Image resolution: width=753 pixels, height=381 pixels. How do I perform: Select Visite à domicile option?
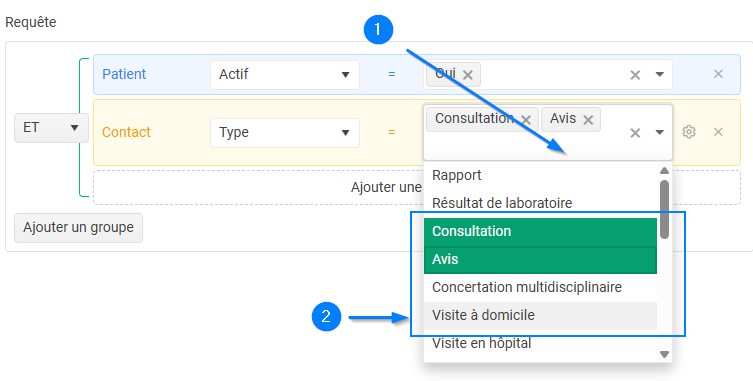click(x=540, y=316)
